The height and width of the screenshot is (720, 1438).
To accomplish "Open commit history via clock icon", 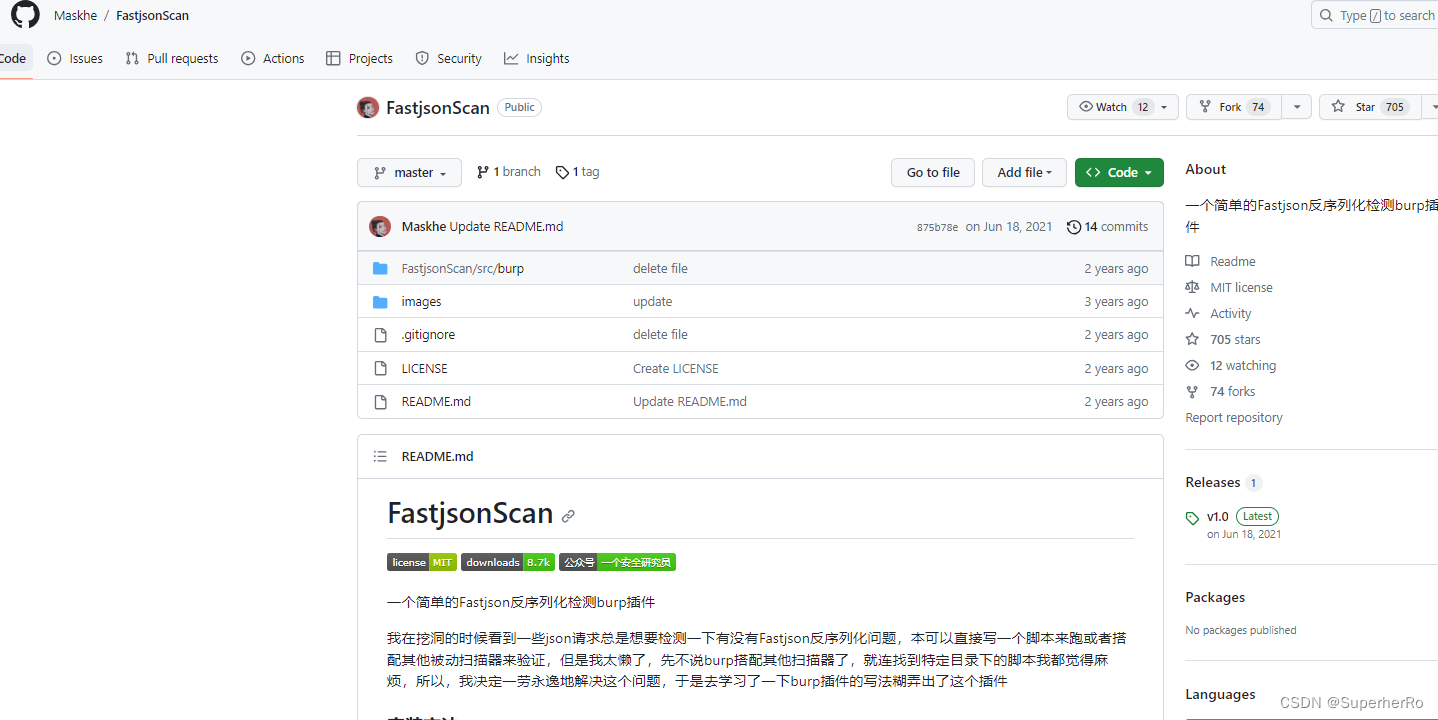I will [x=1074, y=226].
